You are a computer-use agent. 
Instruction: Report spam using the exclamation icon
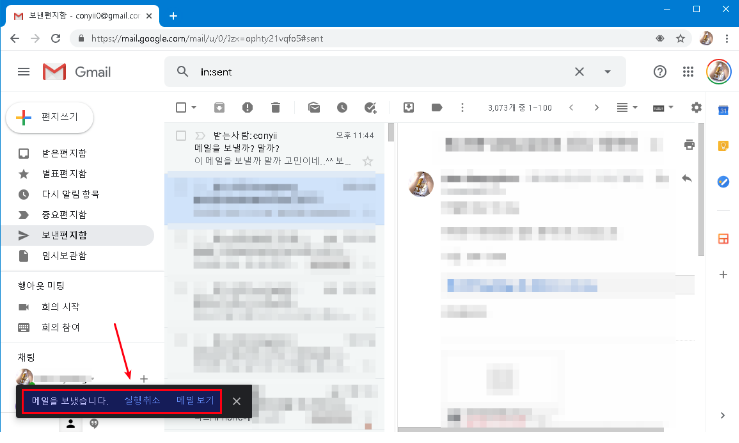(x=246, y=107)
